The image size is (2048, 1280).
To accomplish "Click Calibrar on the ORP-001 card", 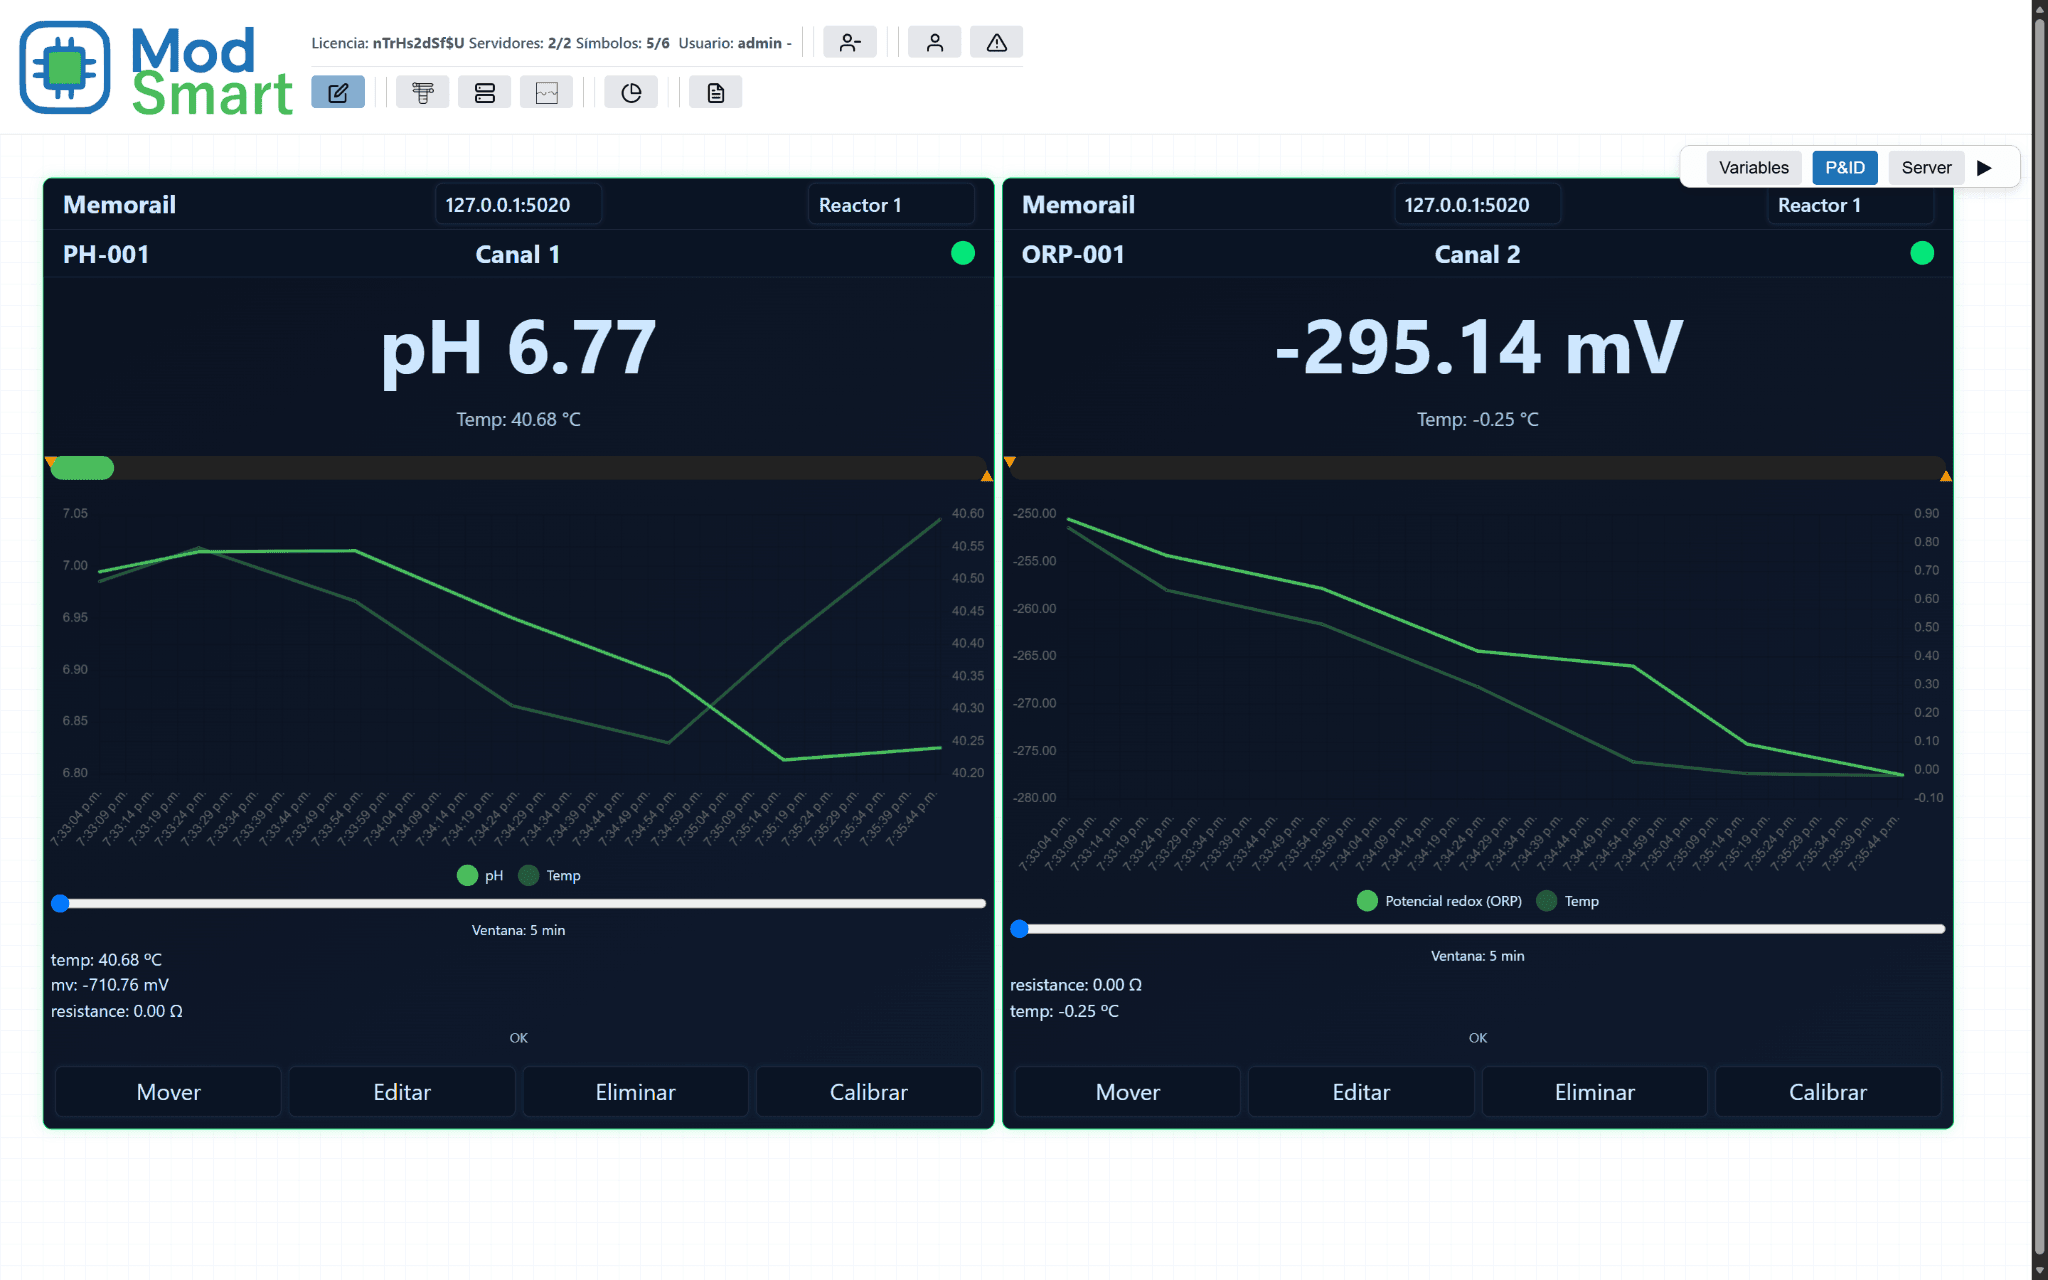I will pyautogui.click(x=1828, y=1092).
